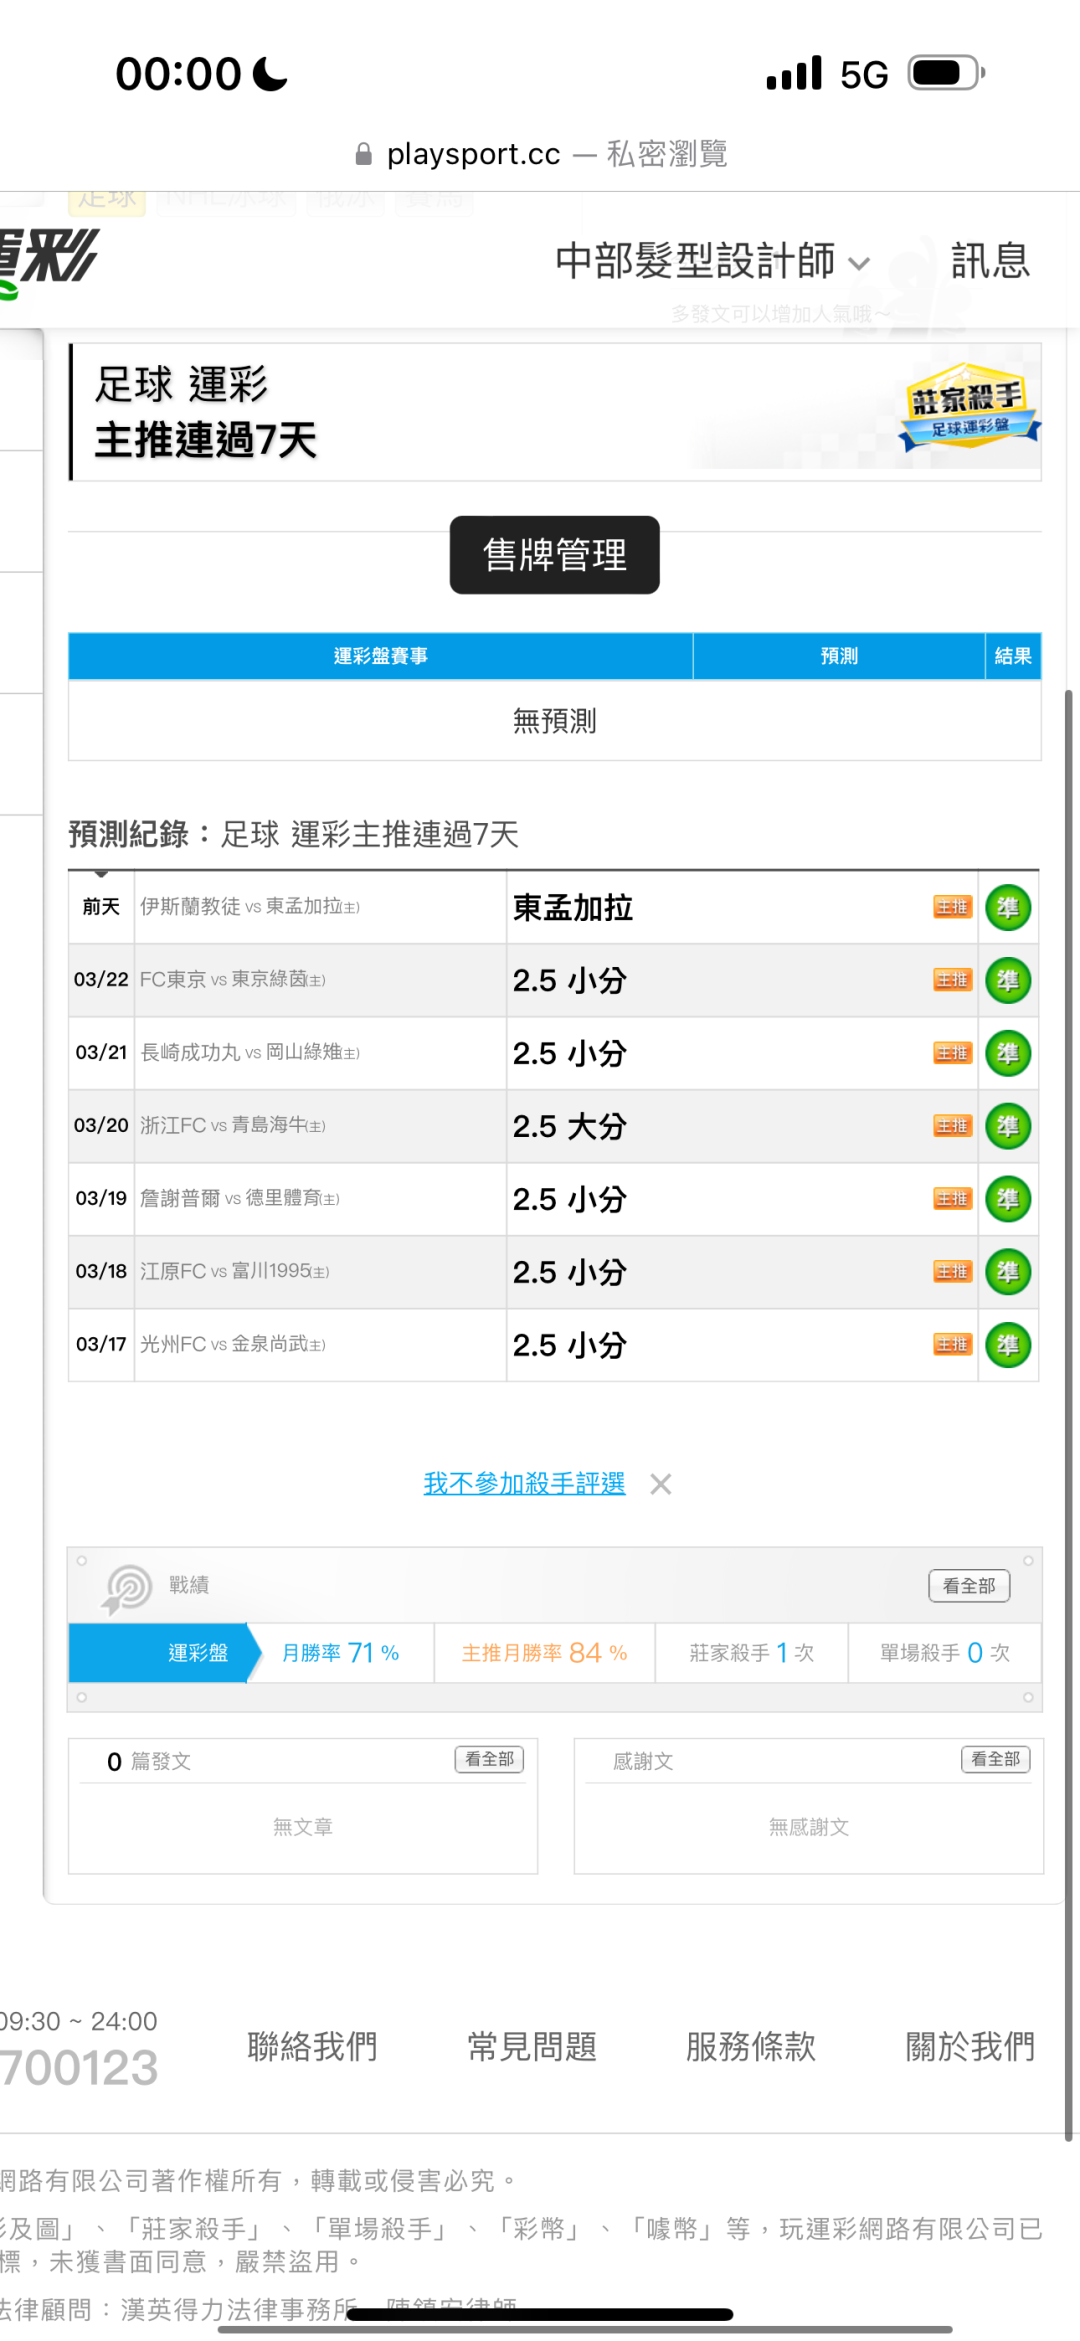Image resolution: width=1080 pixels, height=2341 pixels.
Task: Click the 主推 tag on 03/20 row
Action: pyautogui.click(x=952, y=1126)
